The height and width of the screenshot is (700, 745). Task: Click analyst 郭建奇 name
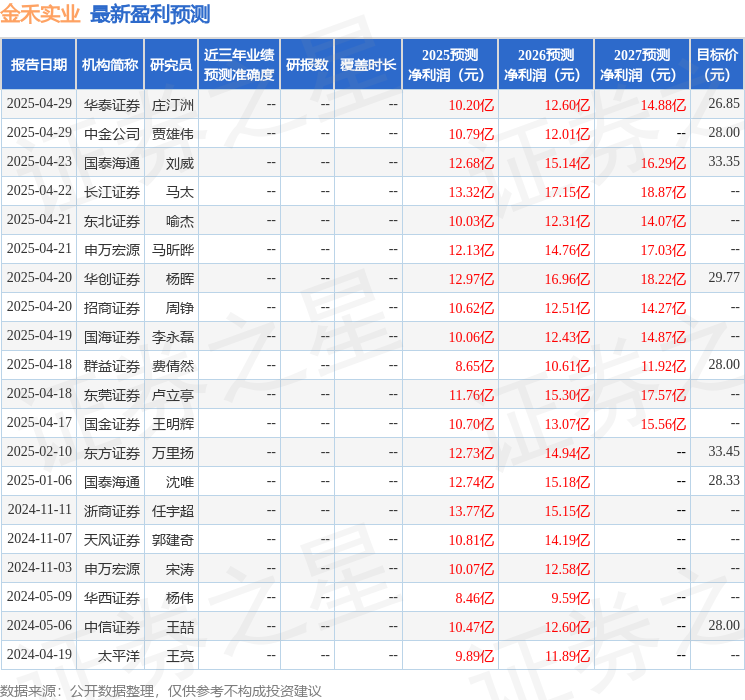(x=172, y=540)
